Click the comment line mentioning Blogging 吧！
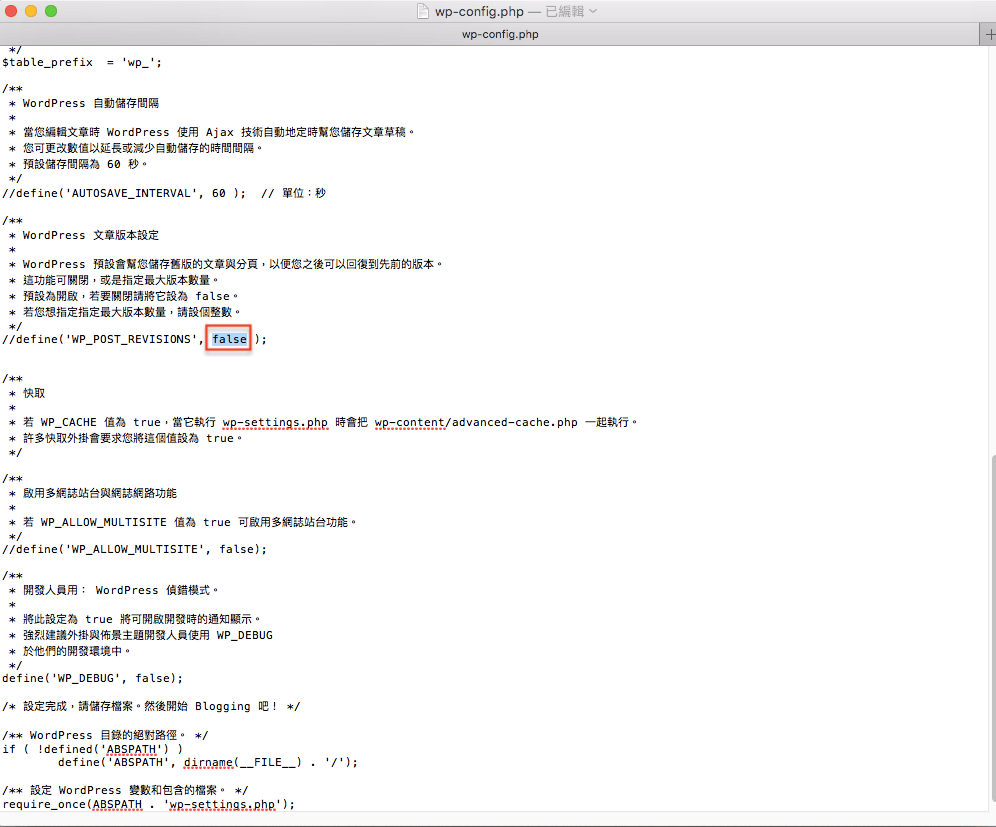 click(151, 706)
